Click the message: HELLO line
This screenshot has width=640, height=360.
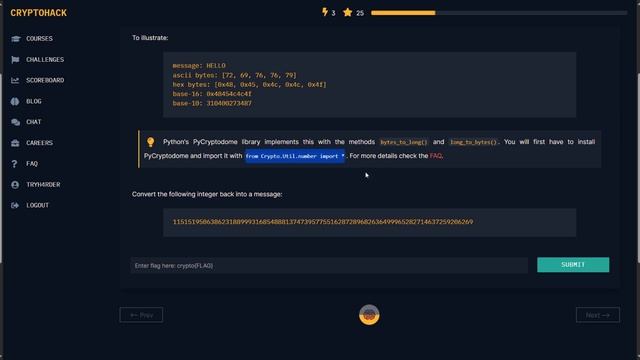[x=199, y=66]
